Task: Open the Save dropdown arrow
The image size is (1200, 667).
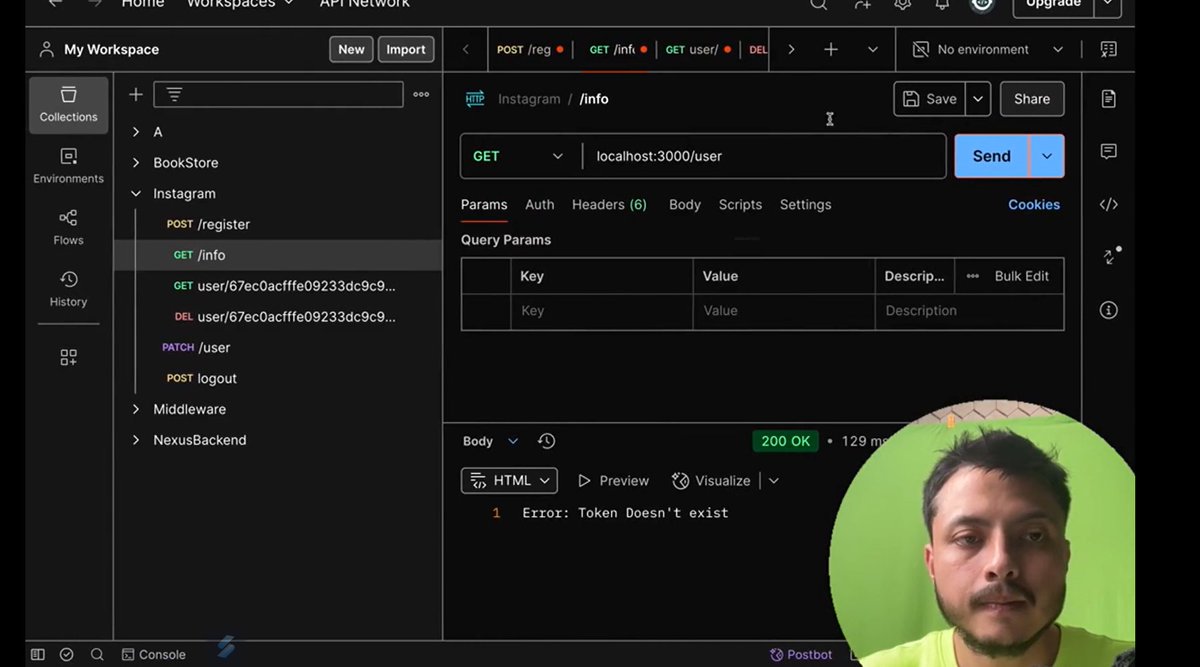Action: [x=978, y=99]
